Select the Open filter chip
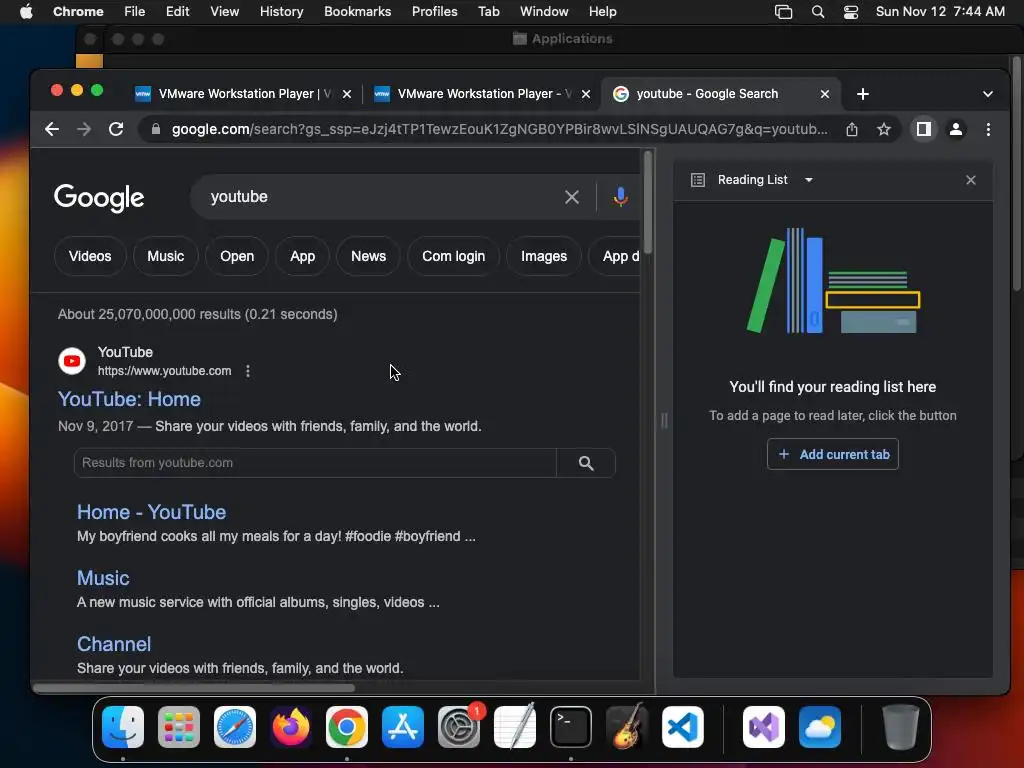 (x=236, y=256)
